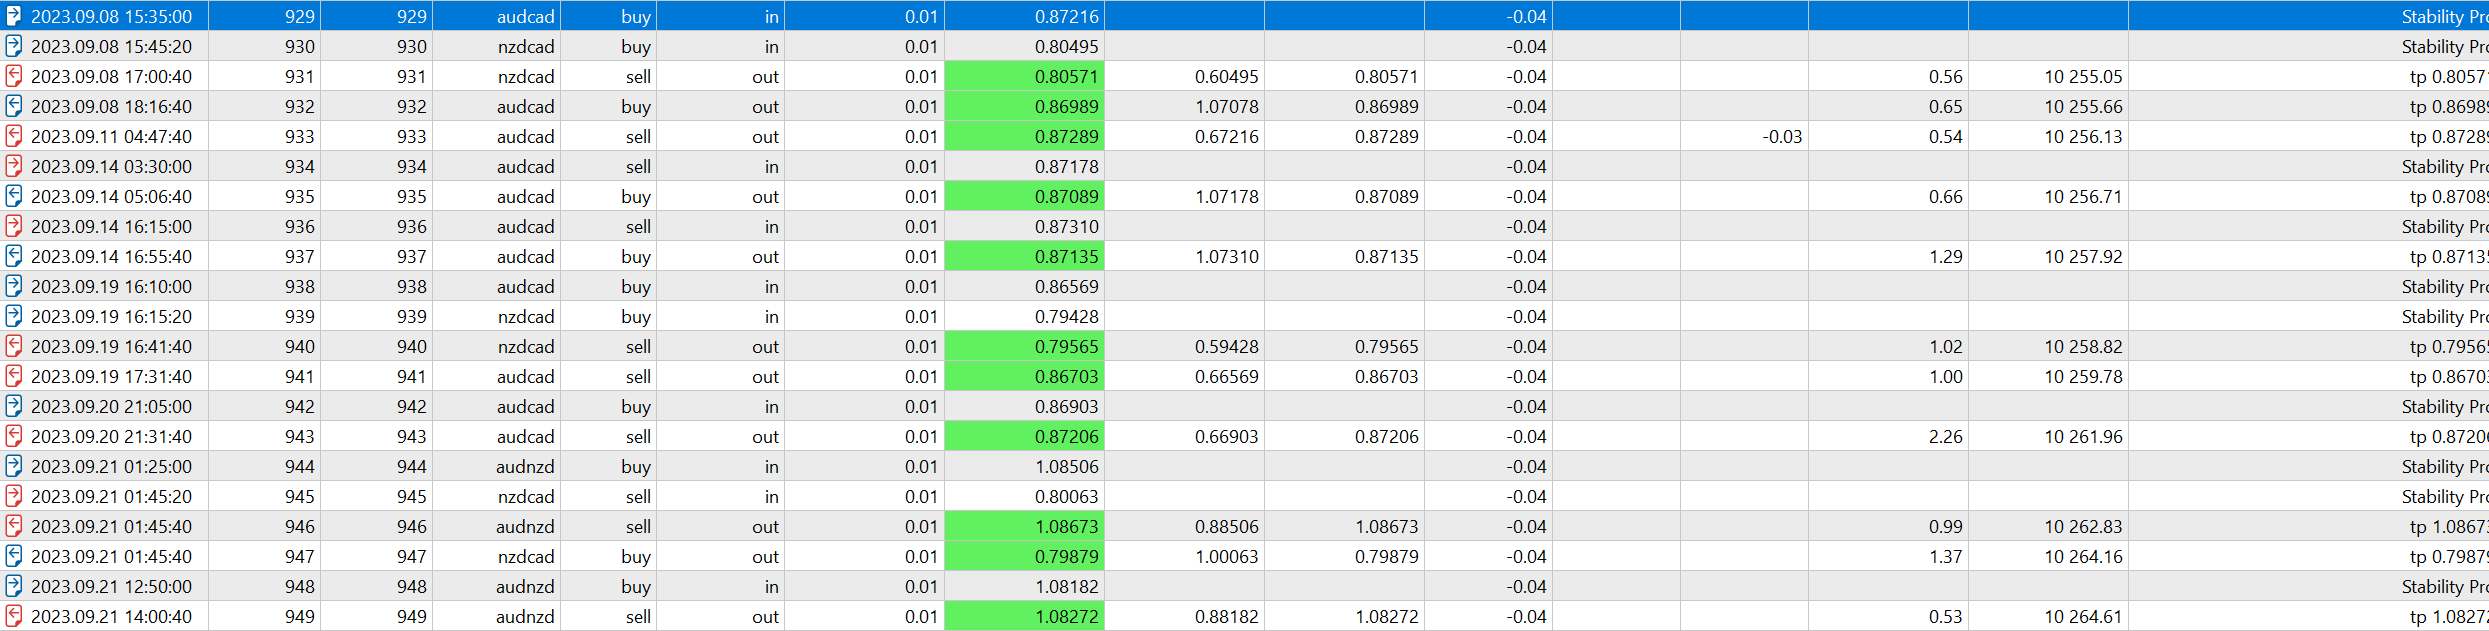The width and height of the screenshot is (2489, 631).
Task: Click the buy deal icon on row 932
Action: (14, 106)
